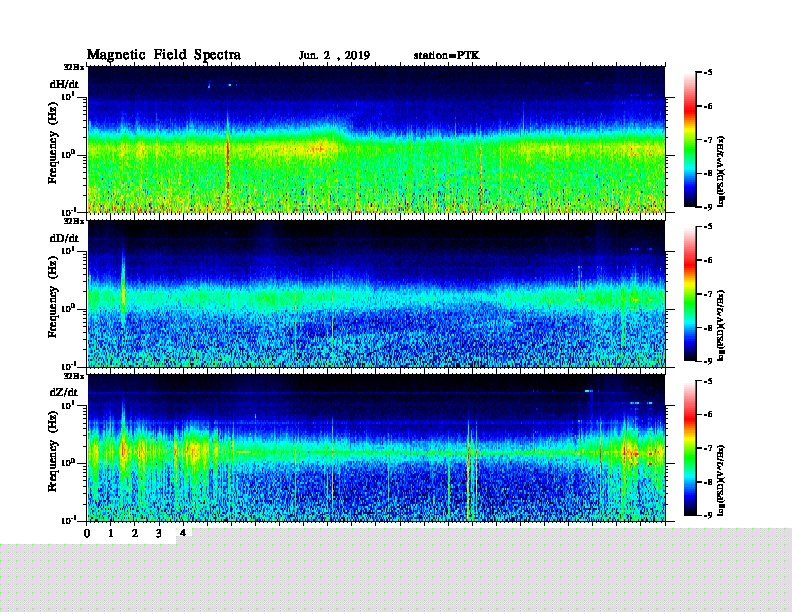The width and height of the screenshot is (792, 612).
Task: Click hour tick label '3' on time axis
Action: pyautogui.click(x=159, y=533)
